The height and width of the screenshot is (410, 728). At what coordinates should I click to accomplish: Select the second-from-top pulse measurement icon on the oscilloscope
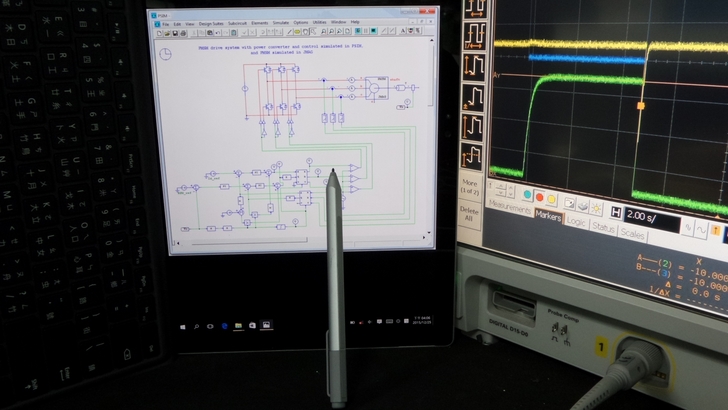coord(474,35)
